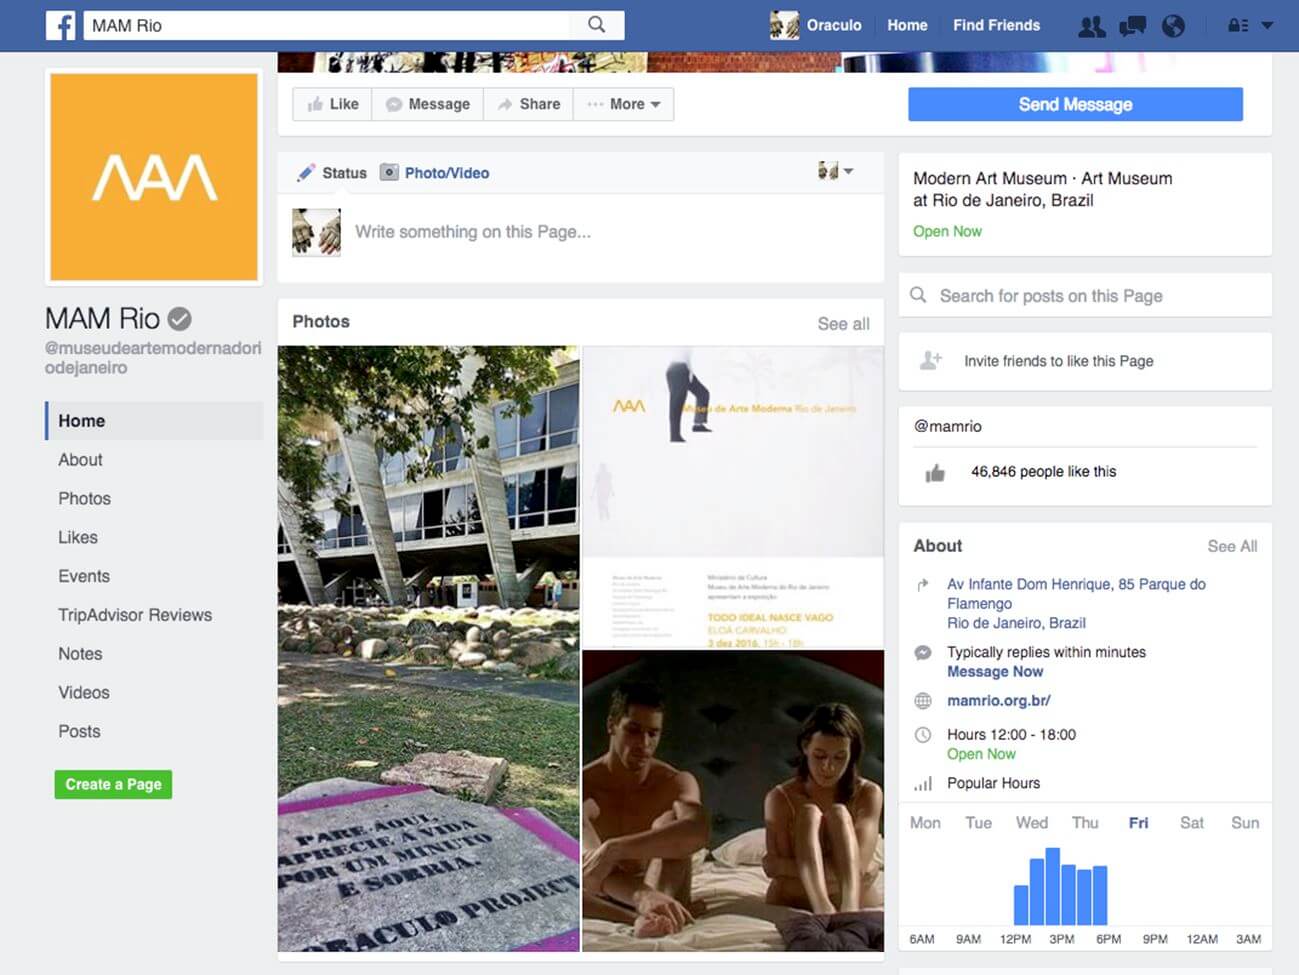Go to Home in top bar
The width and height of the screenshot is (1299, 975).
pyautogui.click(x=907, y=25)
